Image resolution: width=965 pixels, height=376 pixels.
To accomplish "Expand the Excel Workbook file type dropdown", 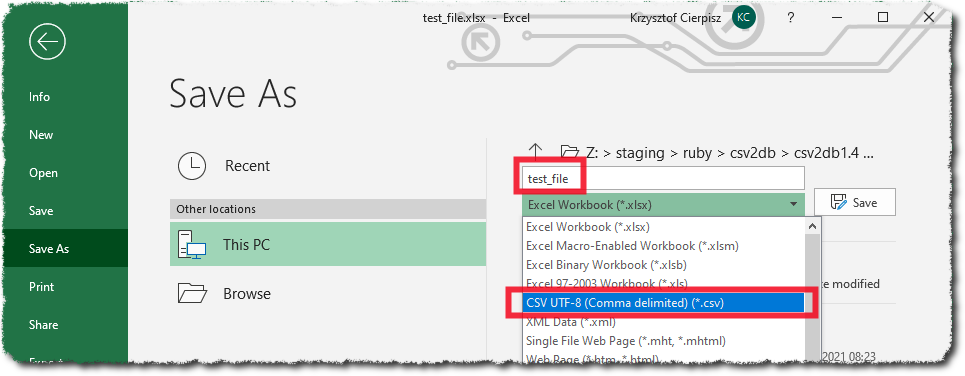I will 663,204.
